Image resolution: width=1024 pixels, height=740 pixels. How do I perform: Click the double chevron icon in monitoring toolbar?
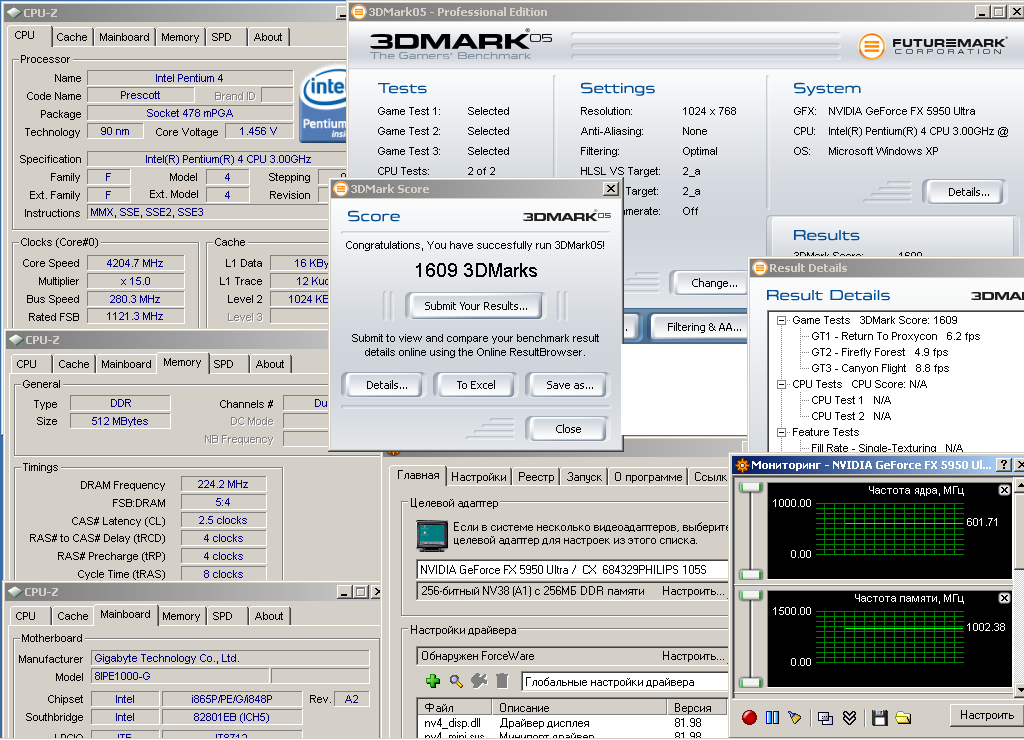849,718
